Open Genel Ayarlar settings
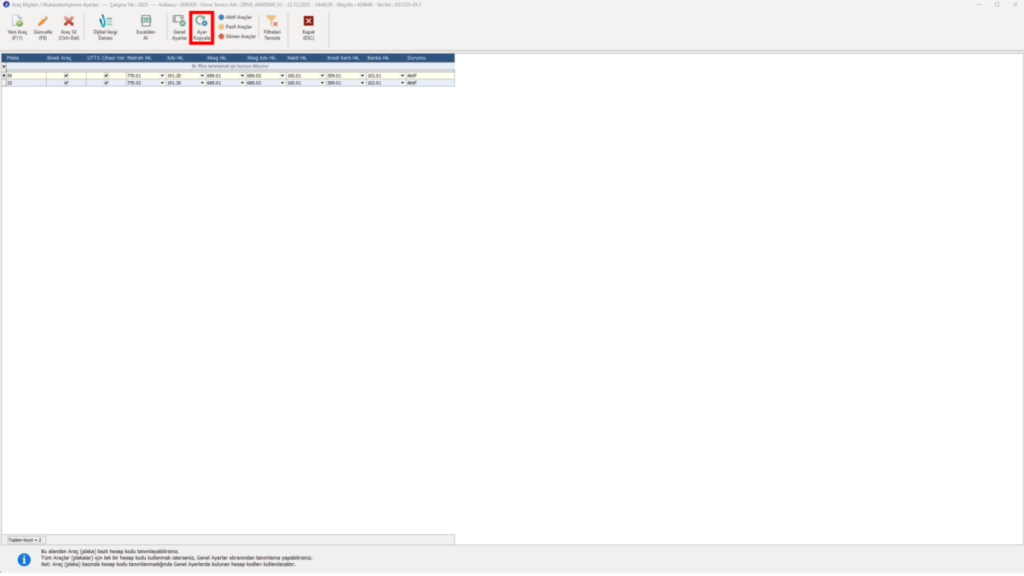 [179, 28]
